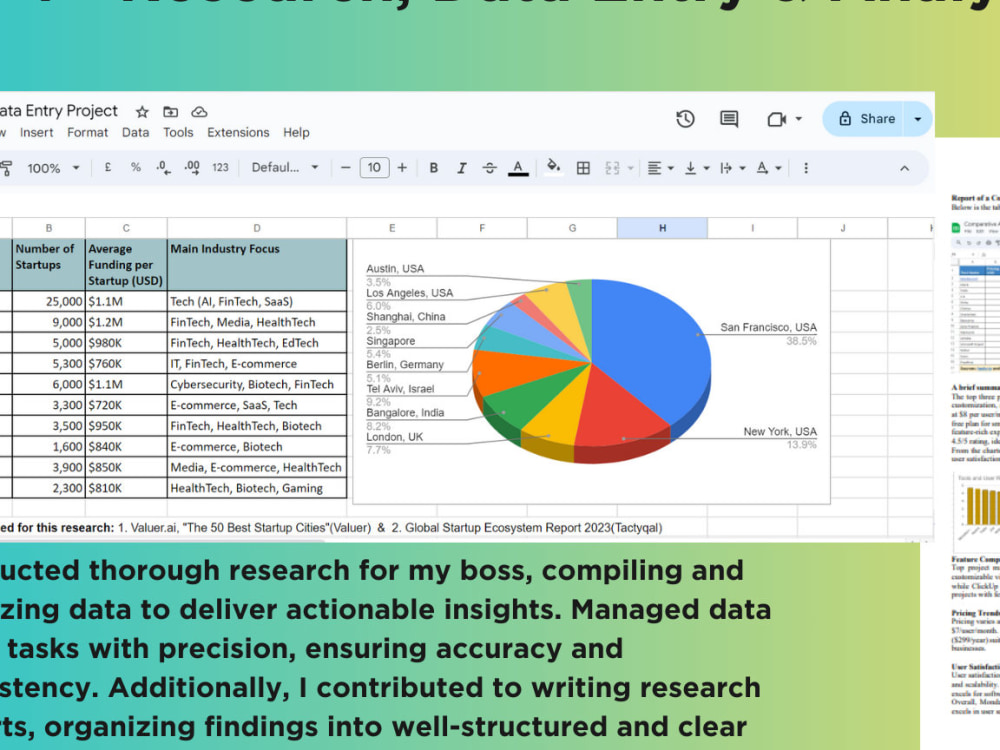This screenshot has height=750, width=1000.
Task: Expand the merge cells dropdown arrow
Action: tap(630, 168)
